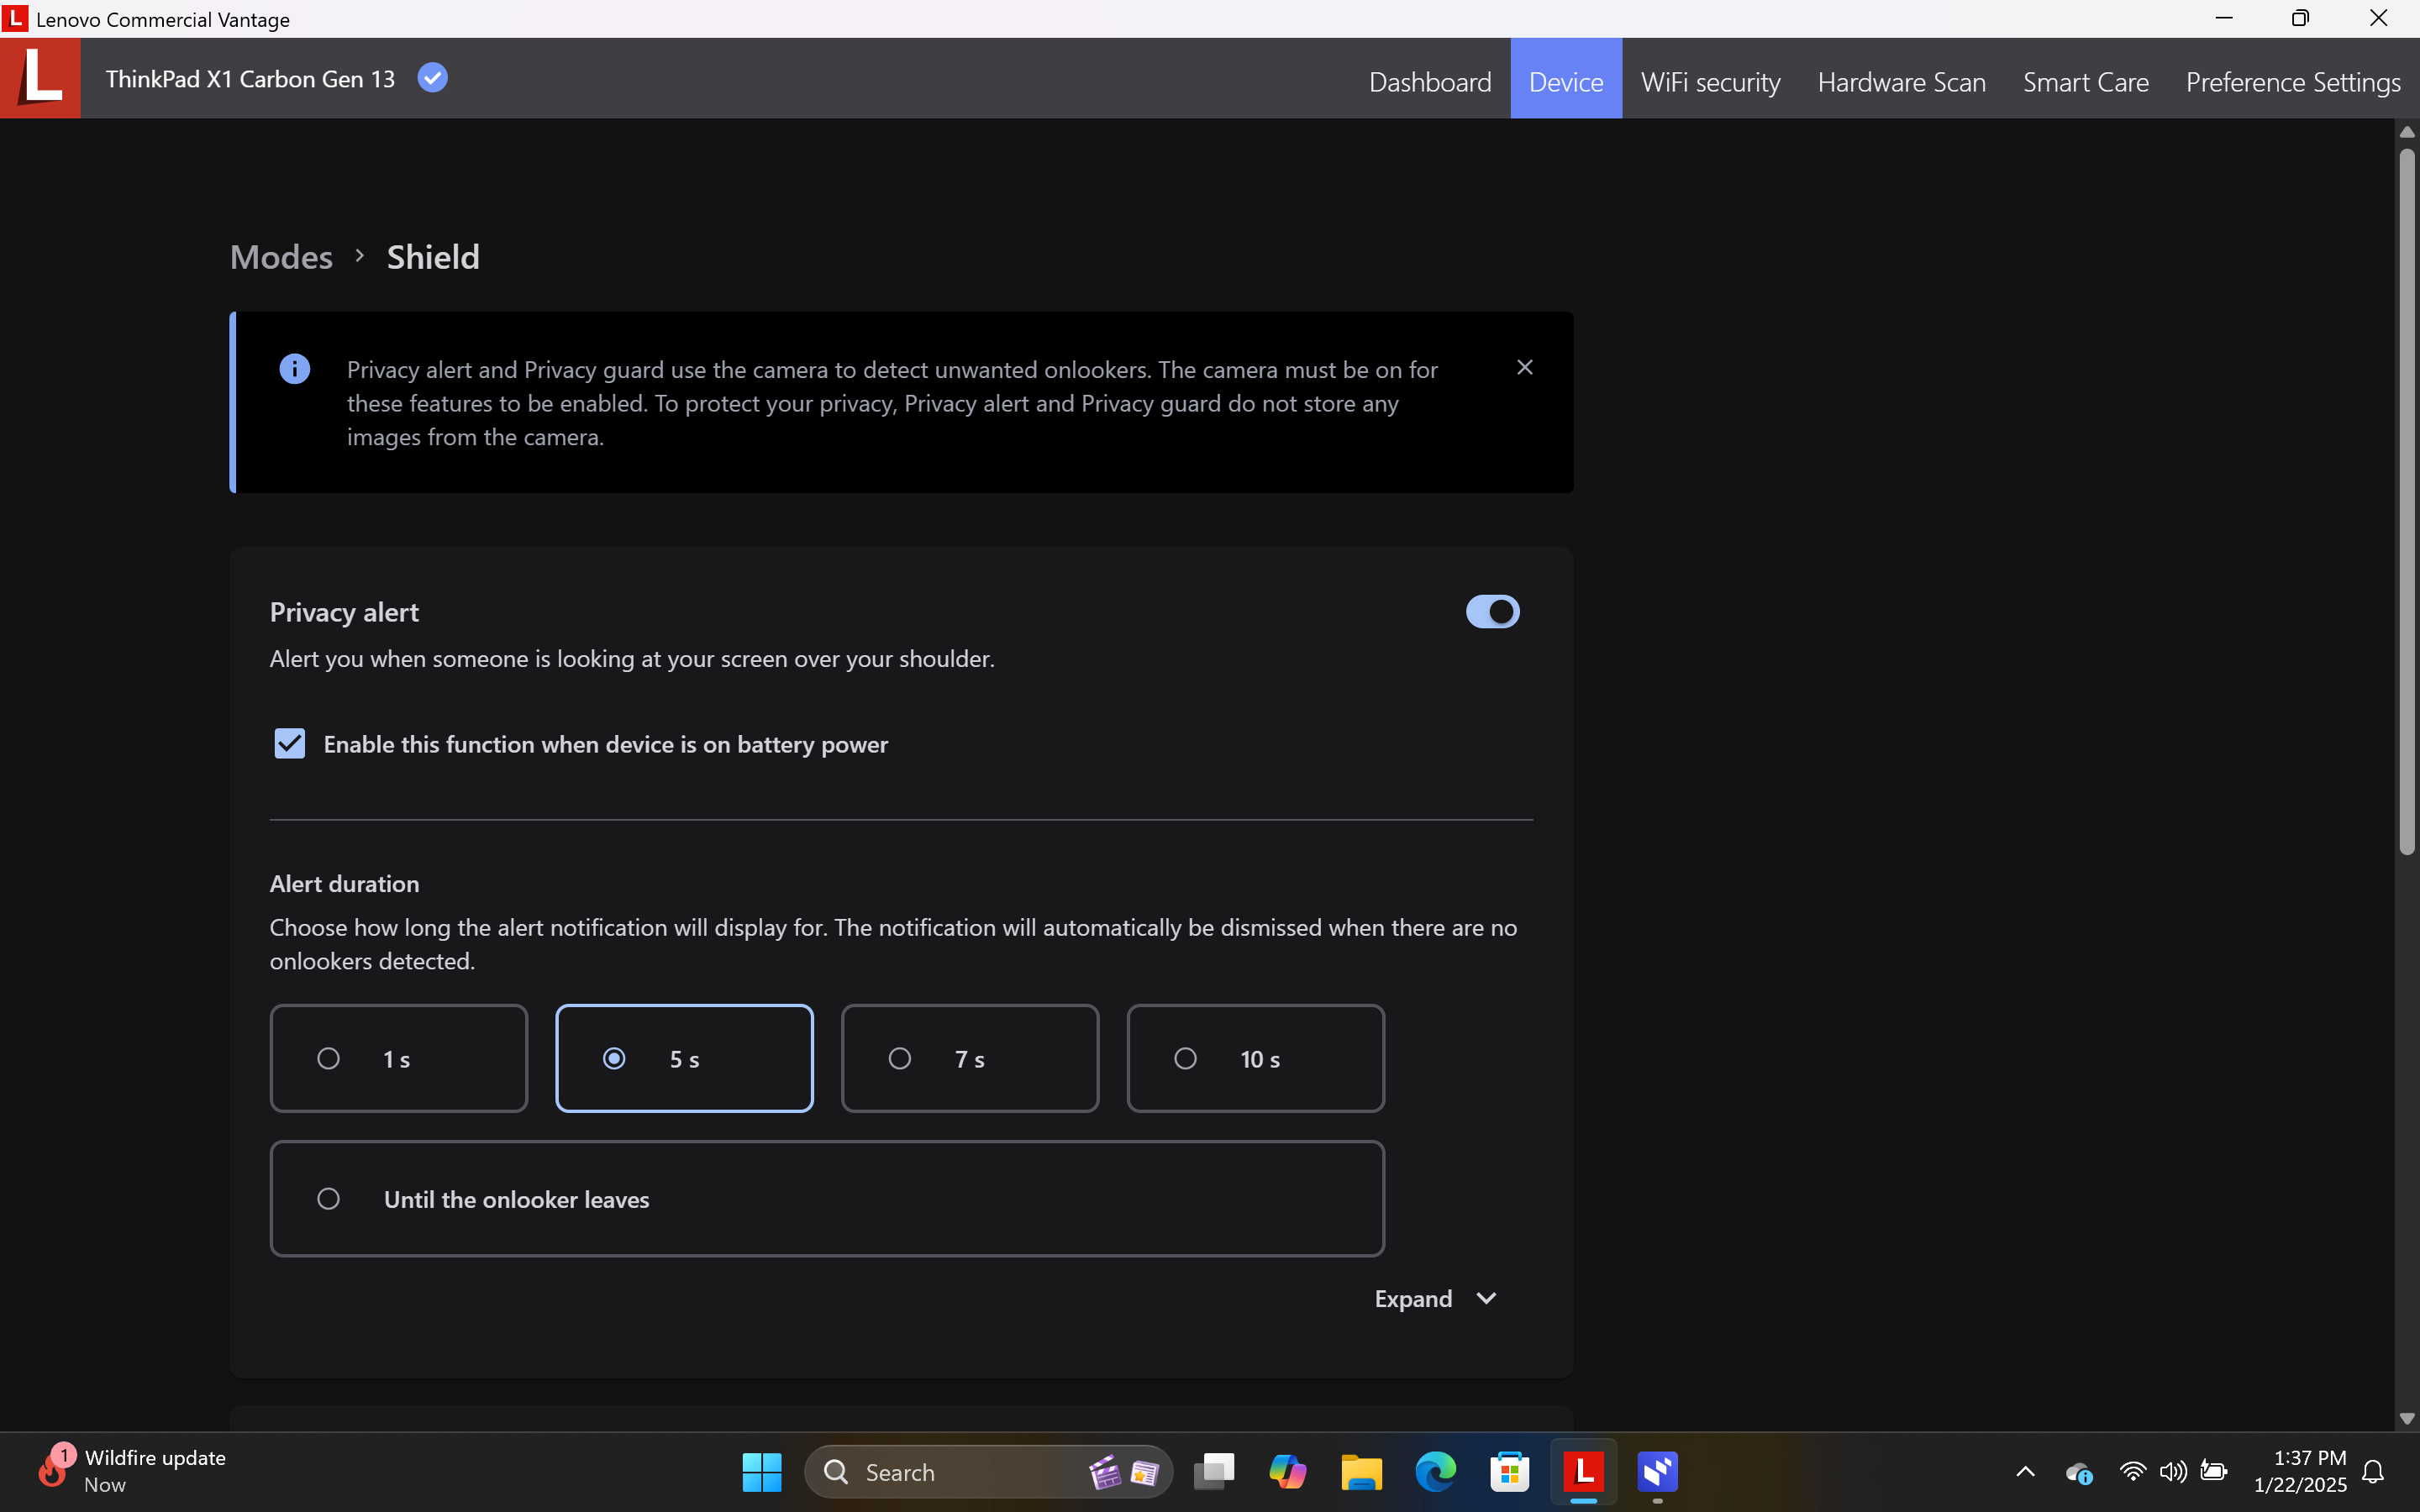Minimize the Lenovo Commercial Vantage window
This screenshot has width=2420, height=1512.
click(x=2224, y=18)
